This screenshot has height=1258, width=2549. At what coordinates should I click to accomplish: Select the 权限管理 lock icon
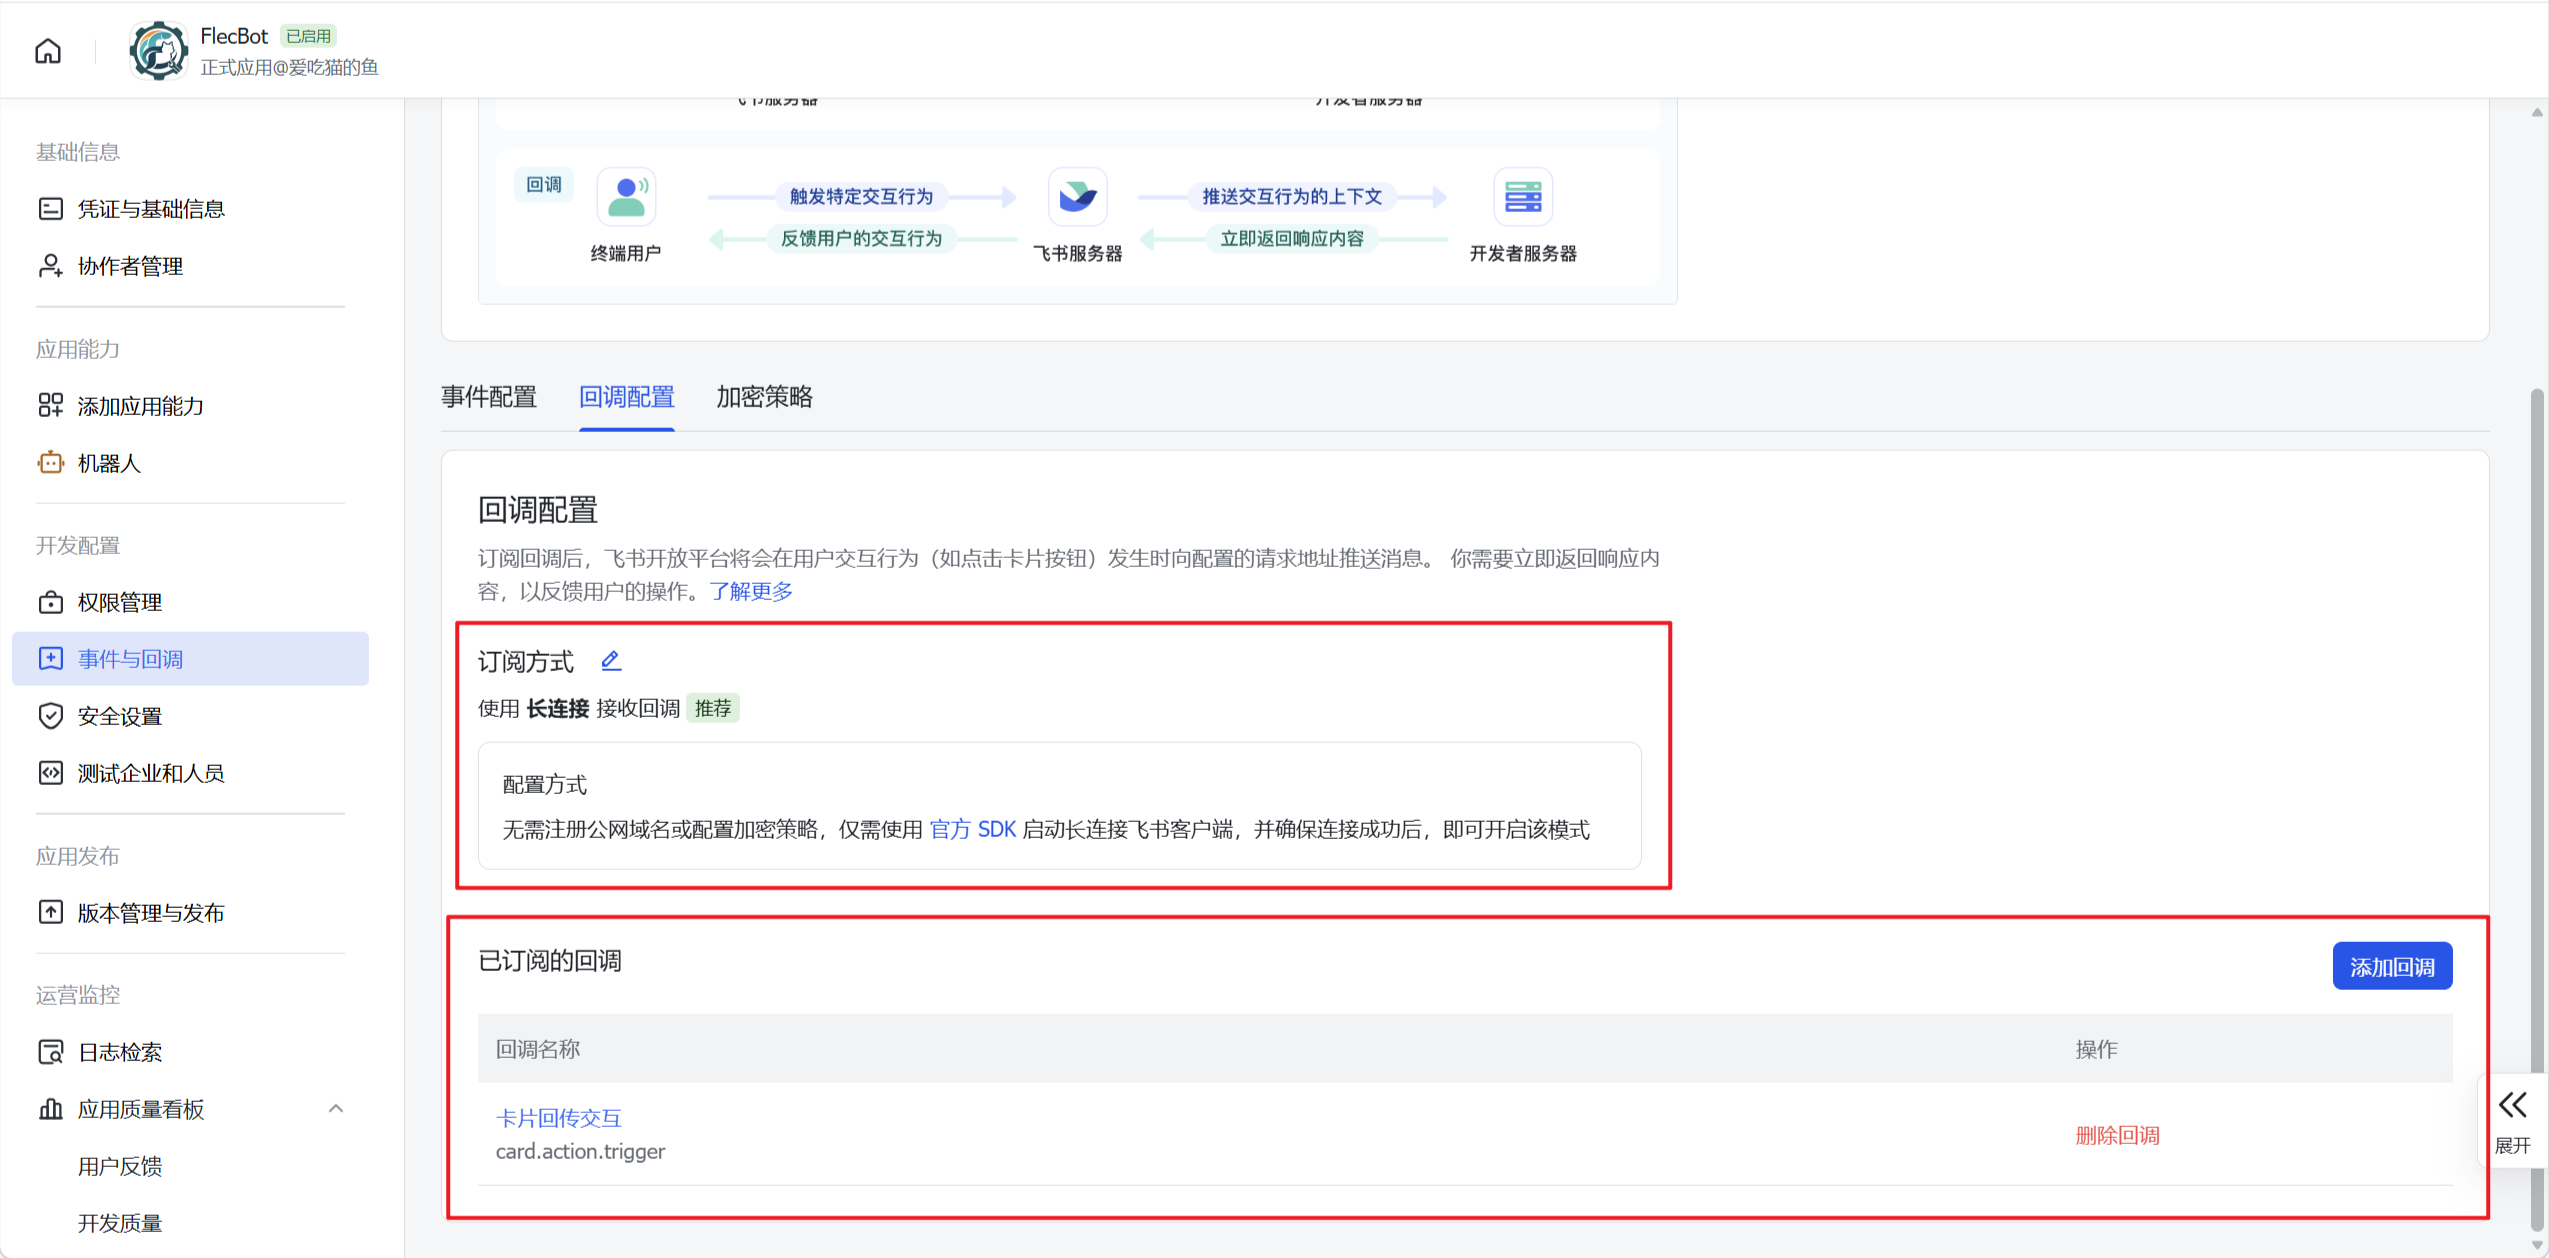click(x=50, y=602)
